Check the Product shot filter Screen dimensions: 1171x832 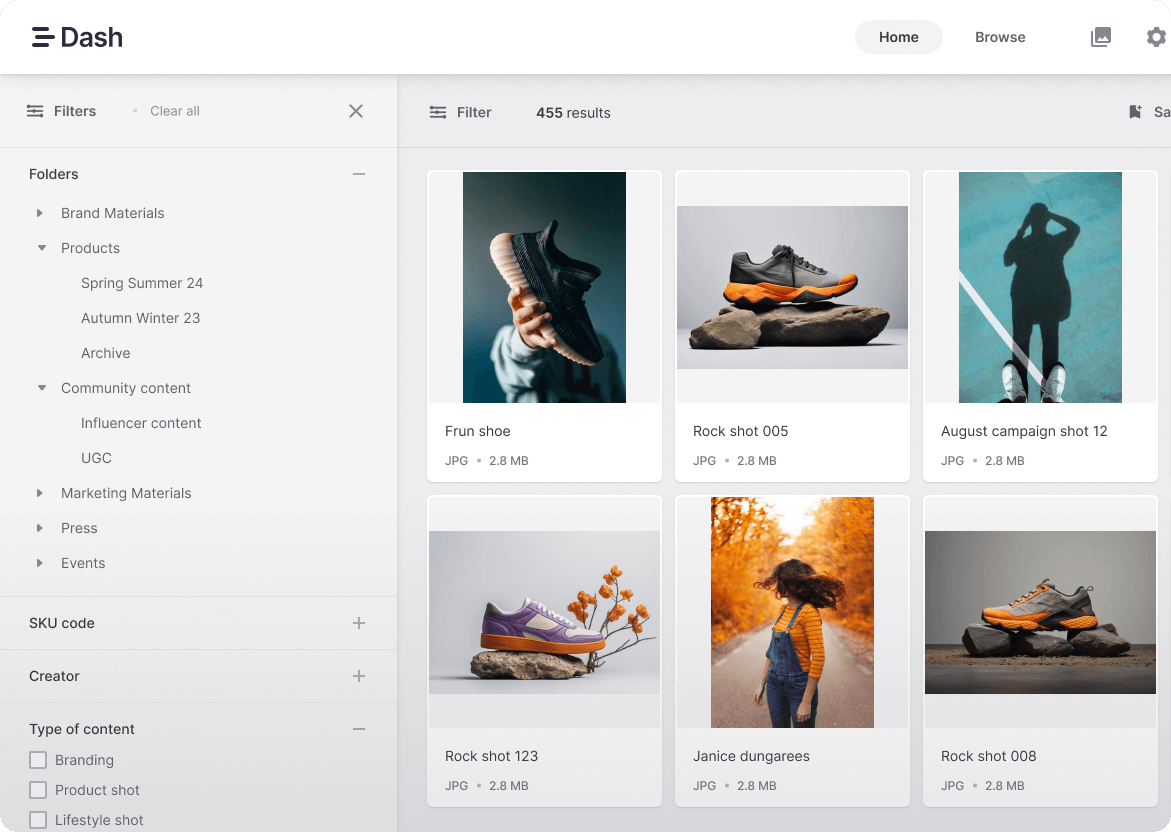[37, 790]
